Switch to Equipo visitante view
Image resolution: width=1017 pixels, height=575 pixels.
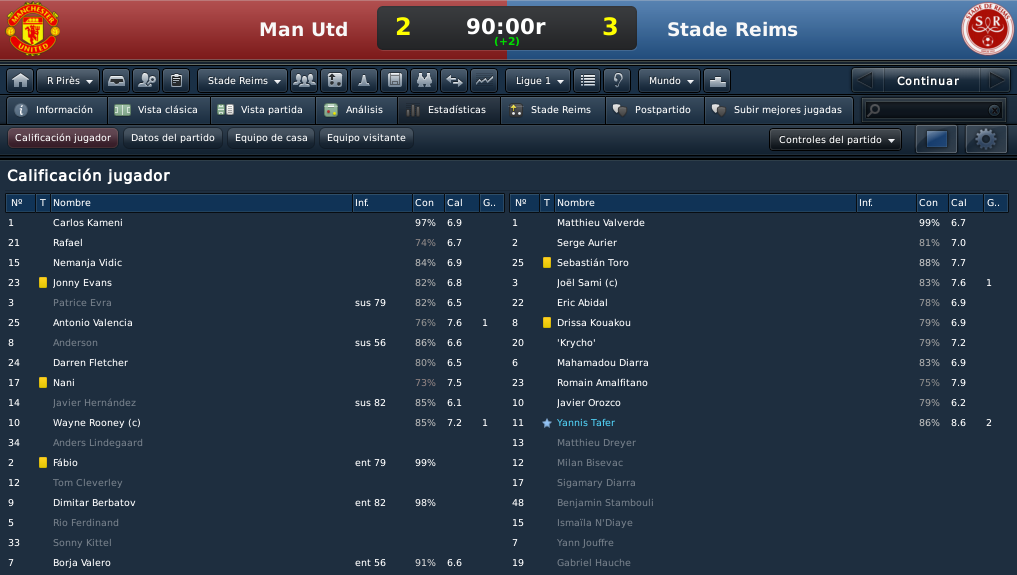(366, 137)
